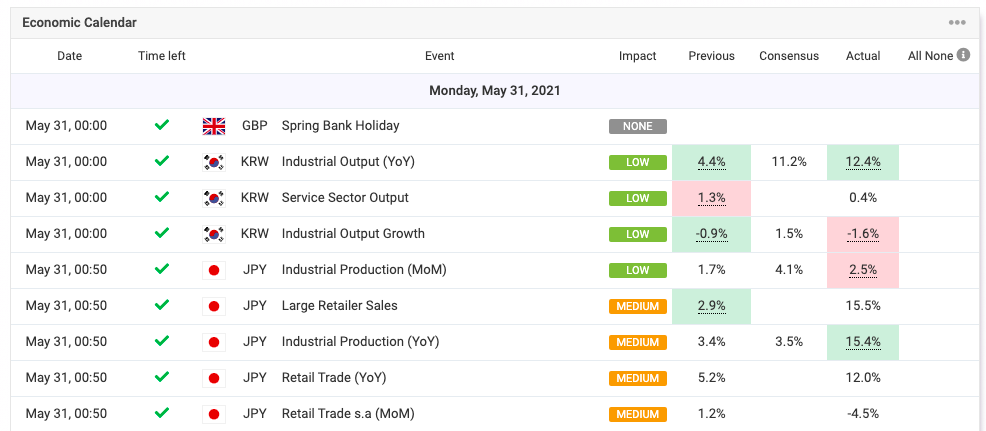This screenshot has width=986, height=431.
Task: Click the UK flag for Spring Bank Holiday
Action: [214, 126]
